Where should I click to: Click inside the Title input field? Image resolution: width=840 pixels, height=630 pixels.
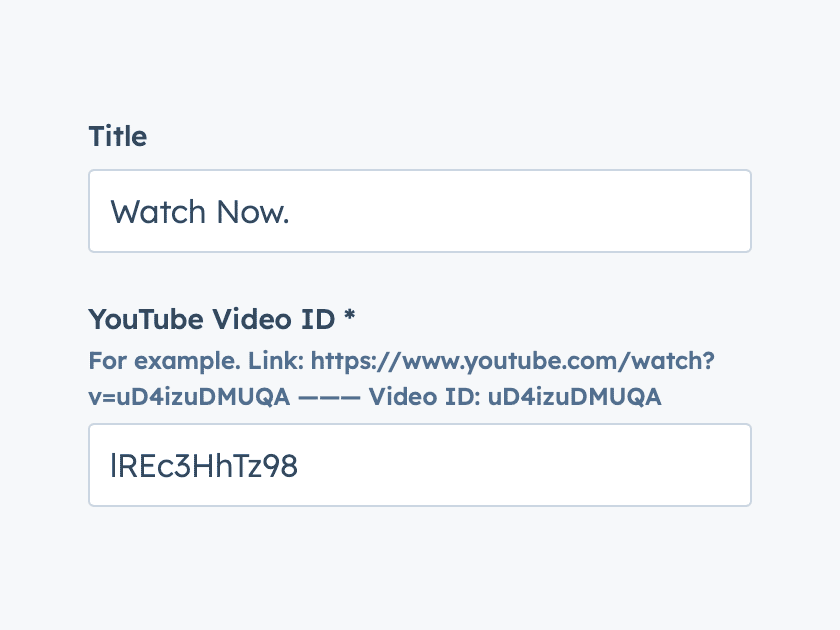point(420,211)
